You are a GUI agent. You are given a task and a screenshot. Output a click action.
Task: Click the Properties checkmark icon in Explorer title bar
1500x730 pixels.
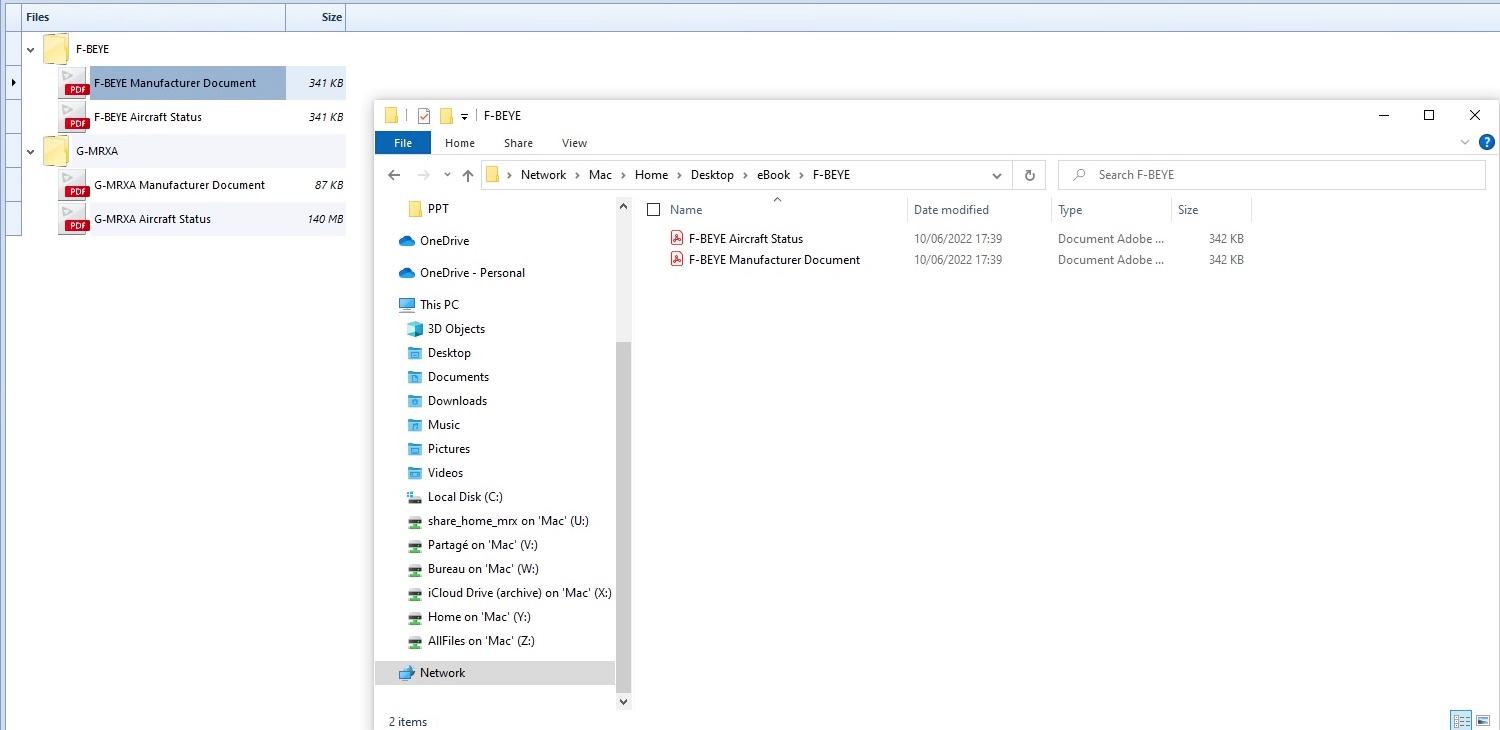click(x=424, y=116)
